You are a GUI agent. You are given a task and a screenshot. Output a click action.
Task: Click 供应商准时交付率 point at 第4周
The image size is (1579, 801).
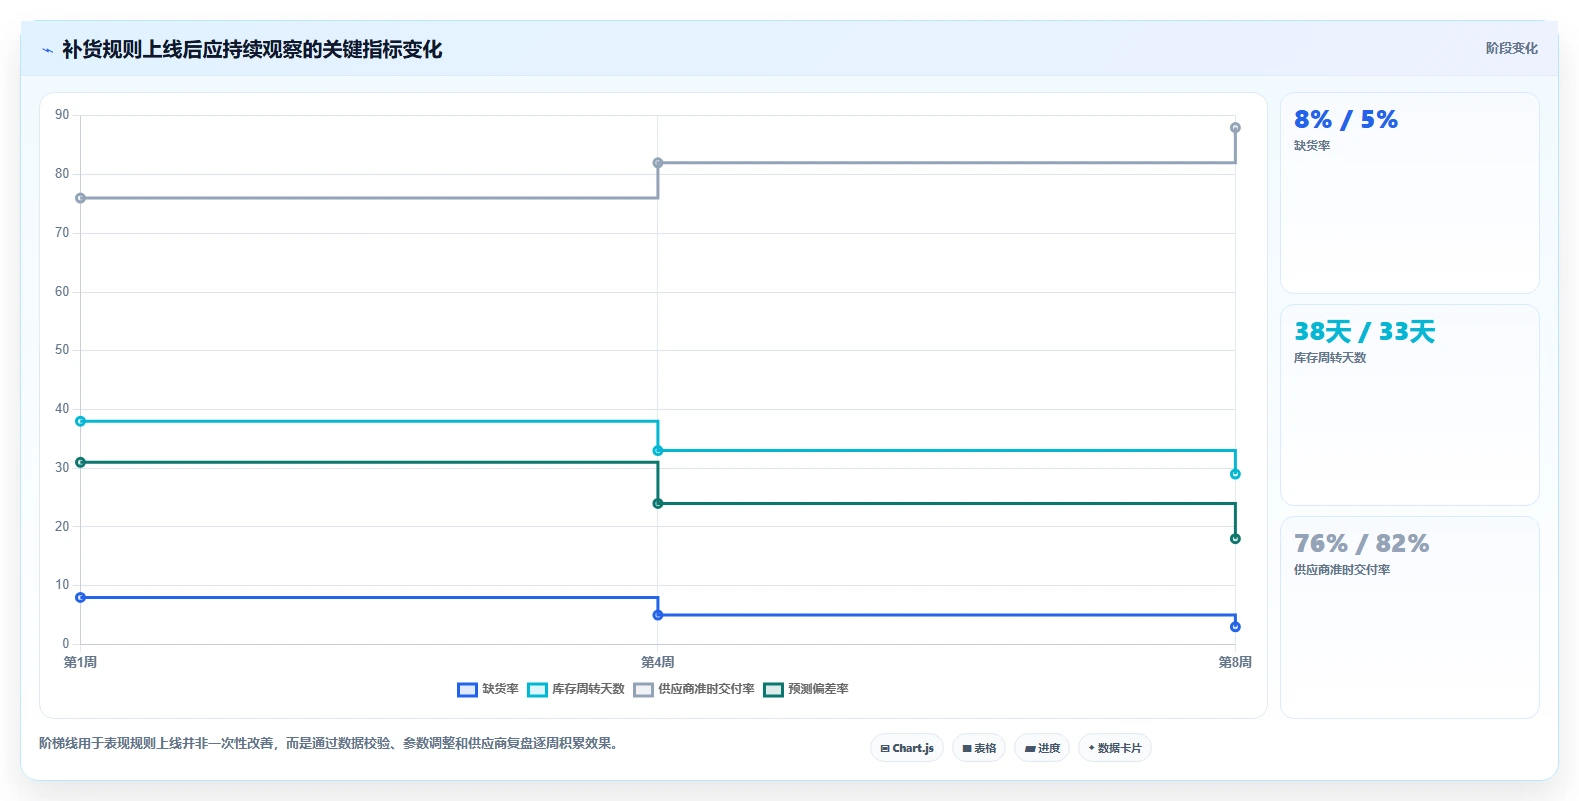[658, 163]
